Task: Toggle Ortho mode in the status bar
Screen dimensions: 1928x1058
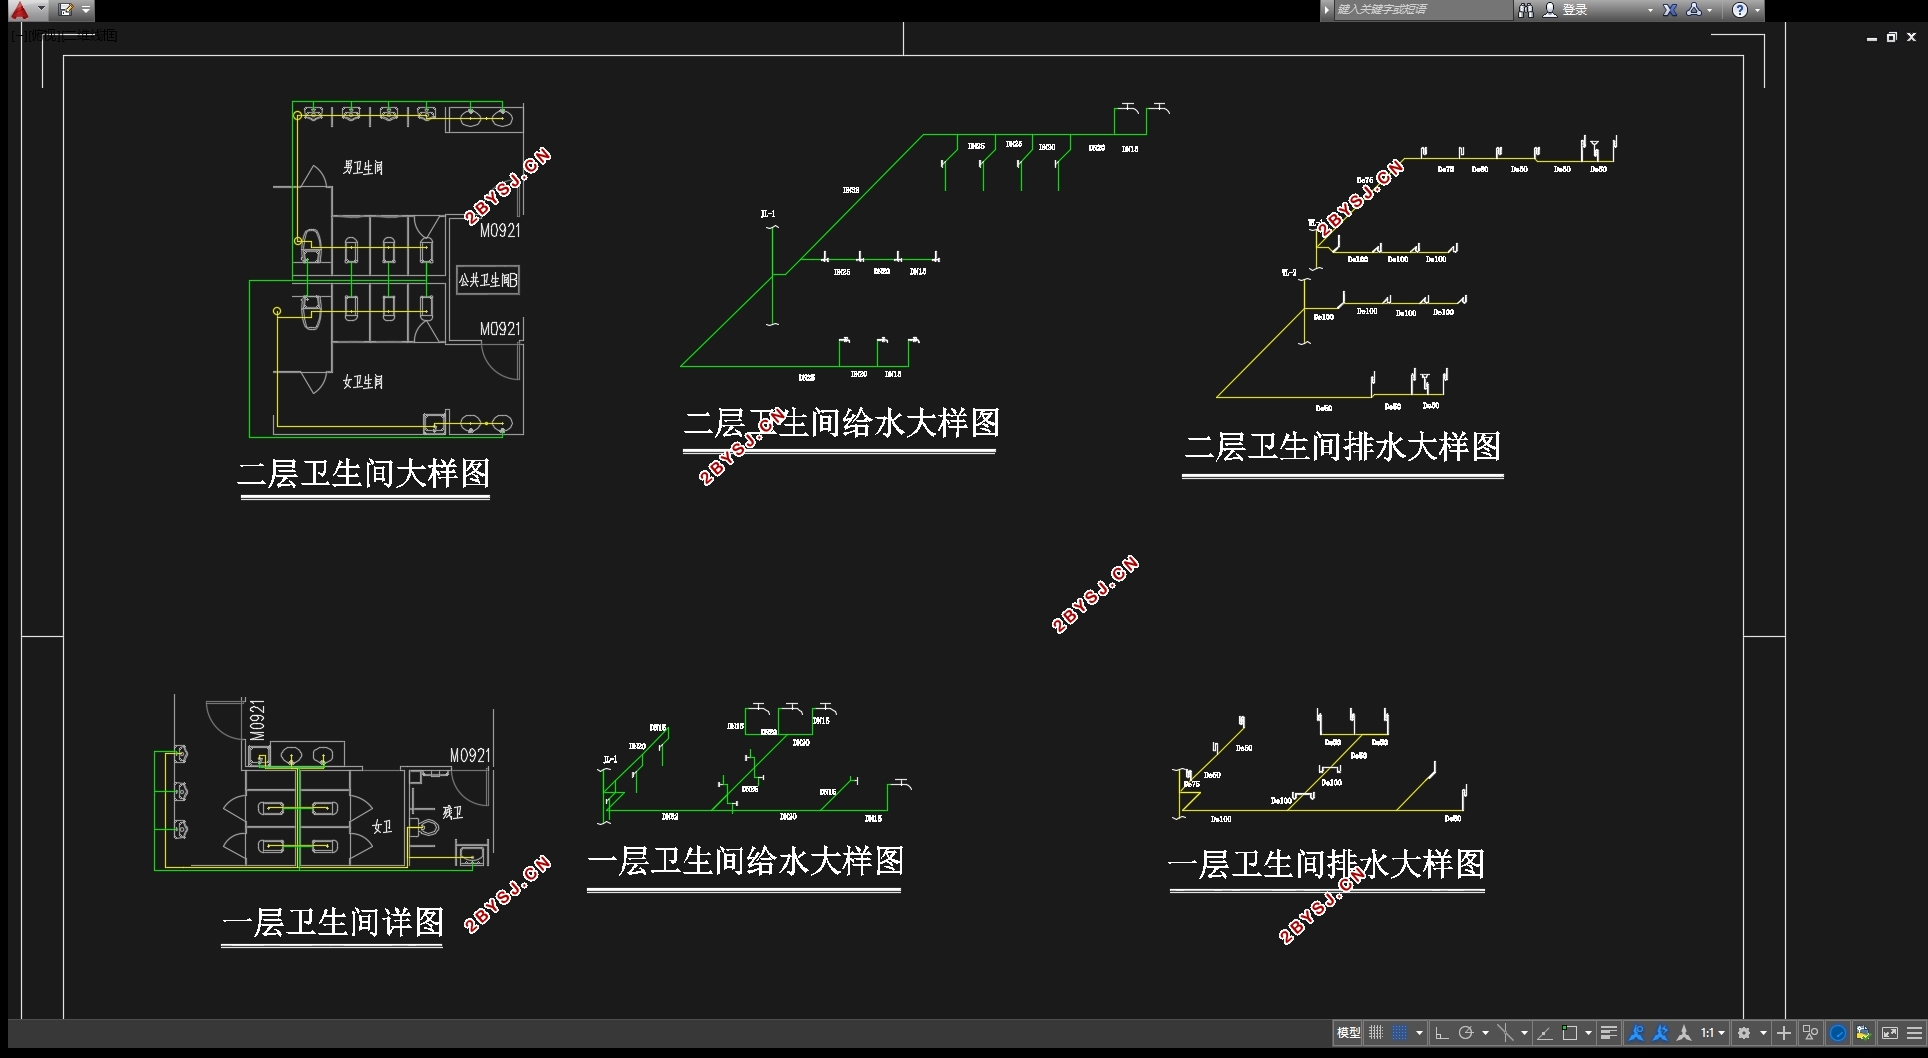Action: point(1442,1033)
